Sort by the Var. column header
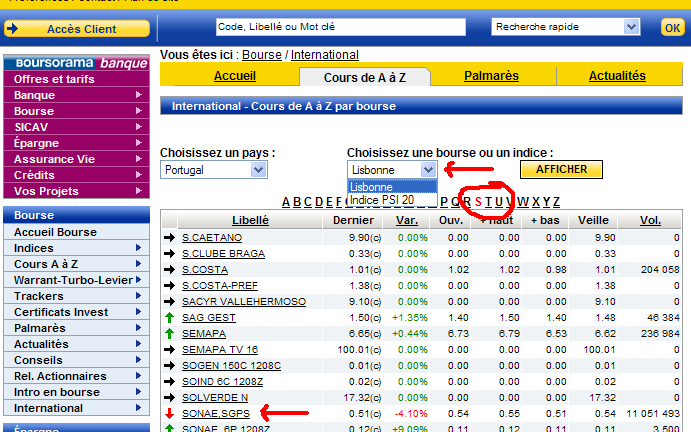The height and width of the screenshot is (432, 691). [407, 220]
